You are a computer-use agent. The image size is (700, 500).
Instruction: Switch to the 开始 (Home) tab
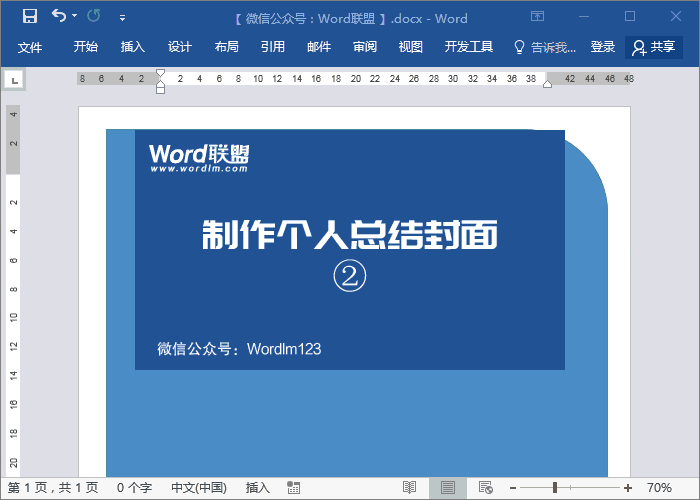coord(86,47)
